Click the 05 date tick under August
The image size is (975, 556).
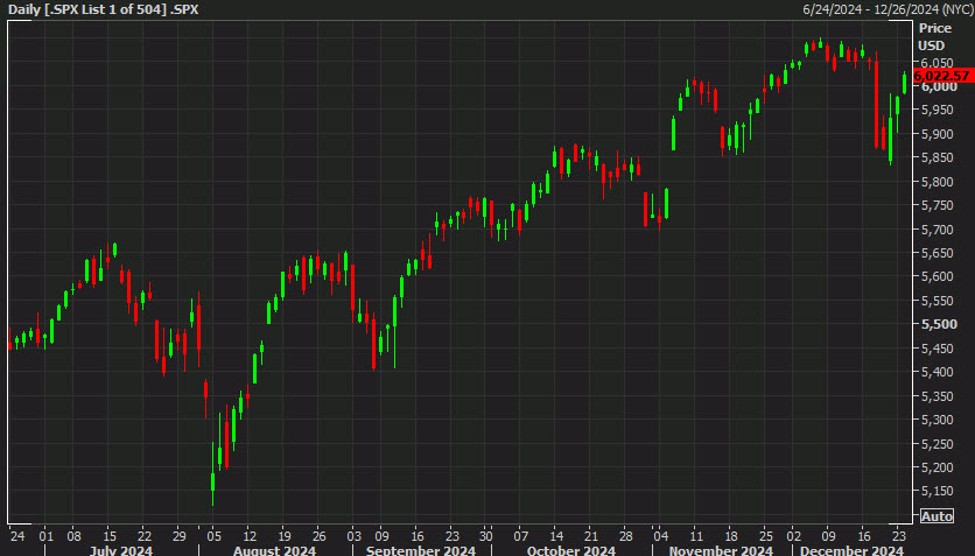213,533
